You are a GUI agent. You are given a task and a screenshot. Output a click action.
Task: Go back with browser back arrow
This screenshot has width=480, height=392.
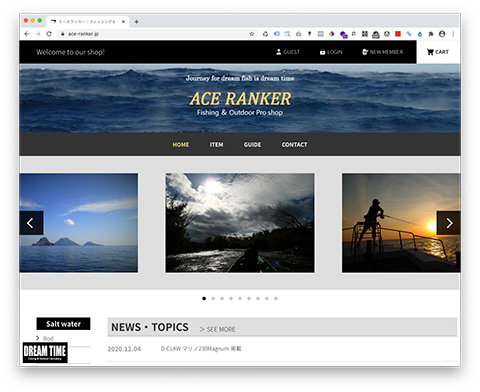[x=27, y=34]
